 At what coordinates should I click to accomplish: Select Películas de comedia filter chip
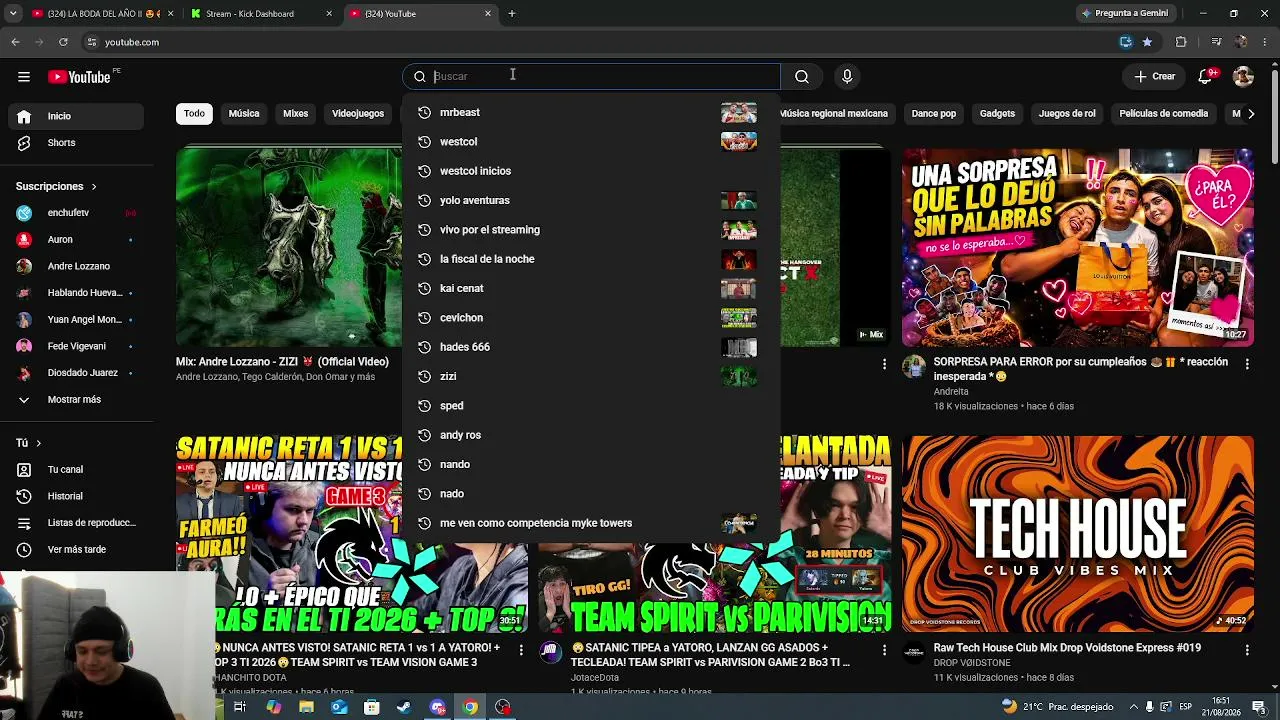pos(1164,114)
